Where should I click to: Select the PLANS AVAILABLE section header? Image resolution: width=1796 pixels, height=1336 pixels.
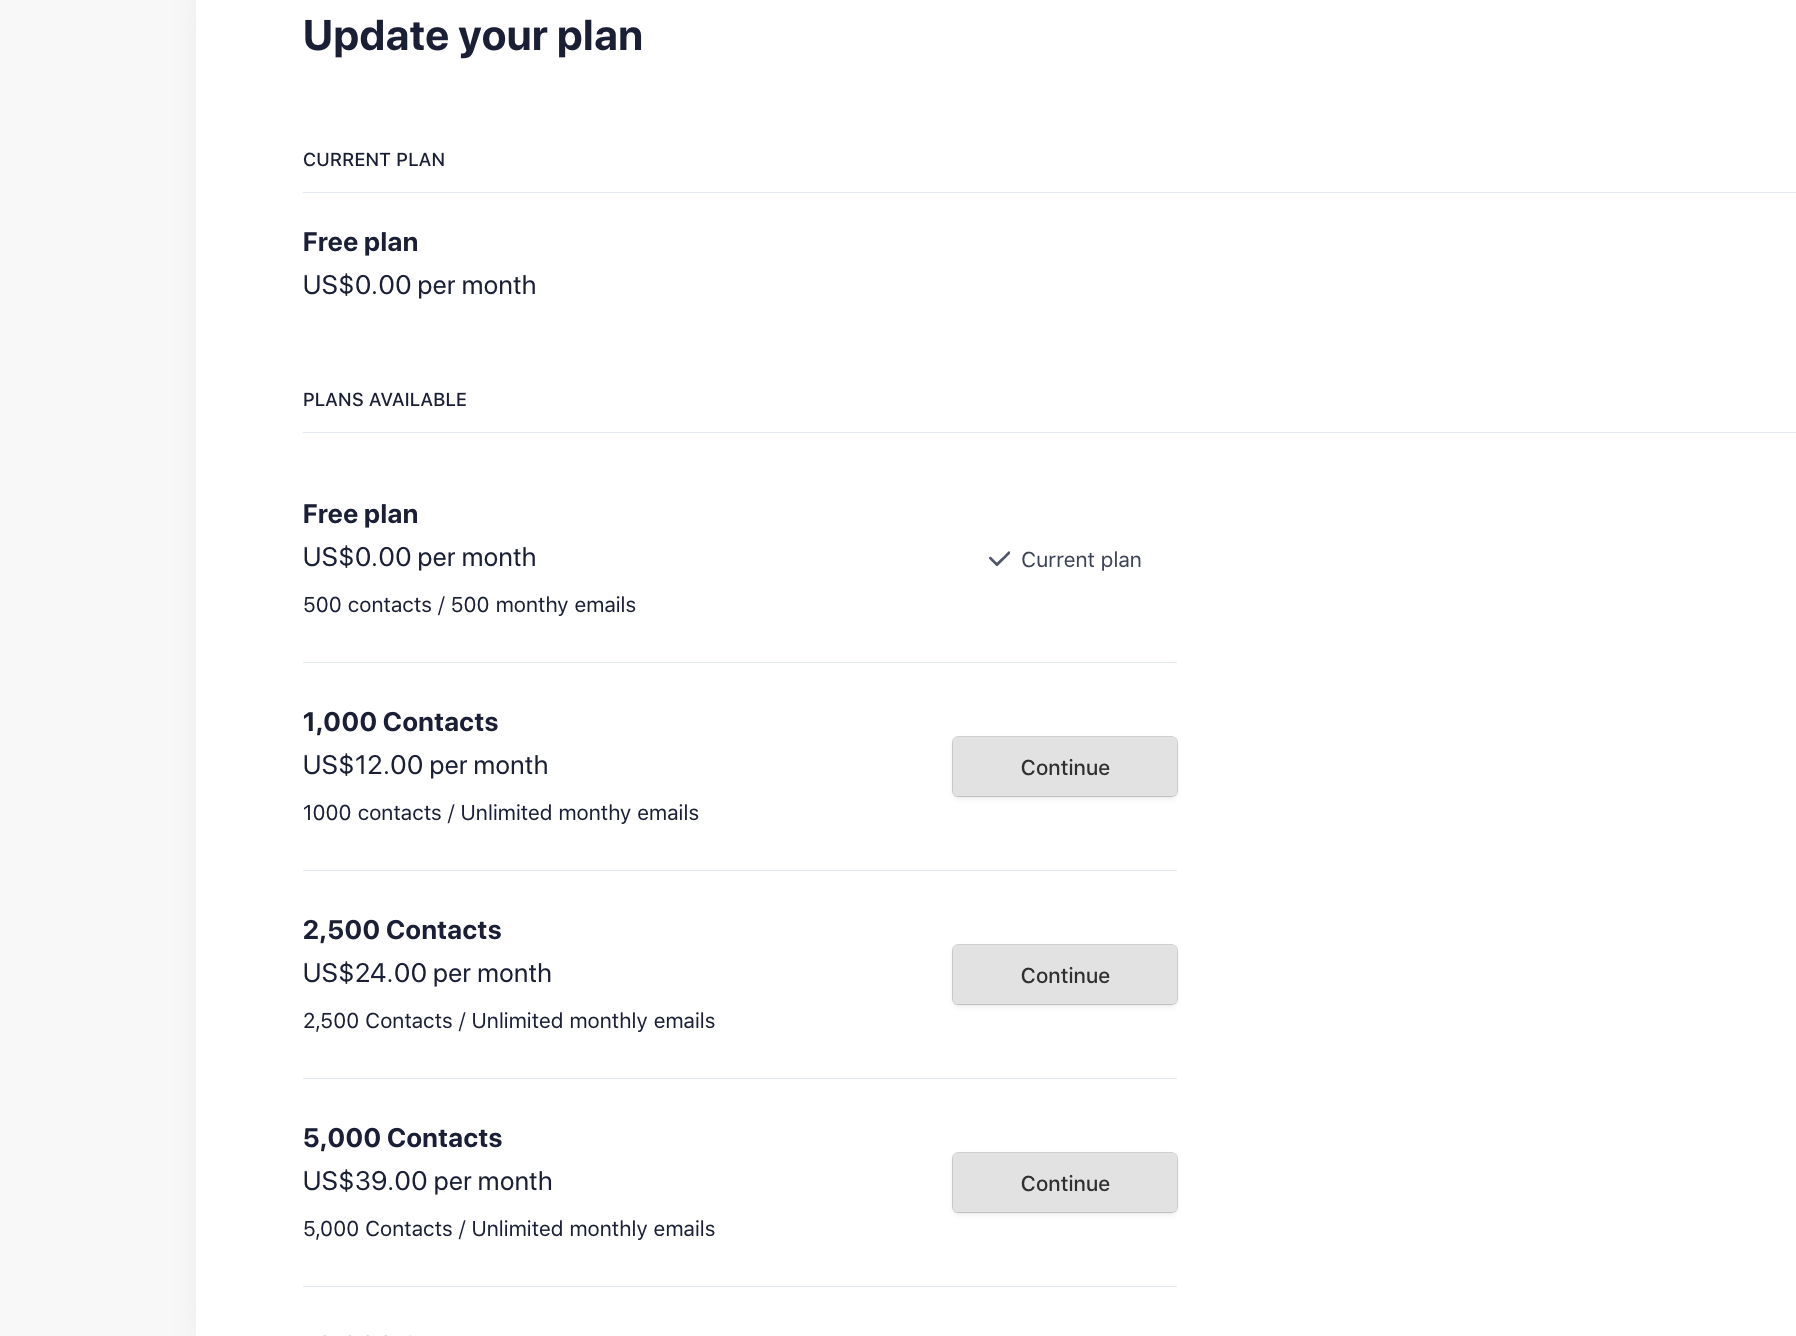click(x=384, y=400)
